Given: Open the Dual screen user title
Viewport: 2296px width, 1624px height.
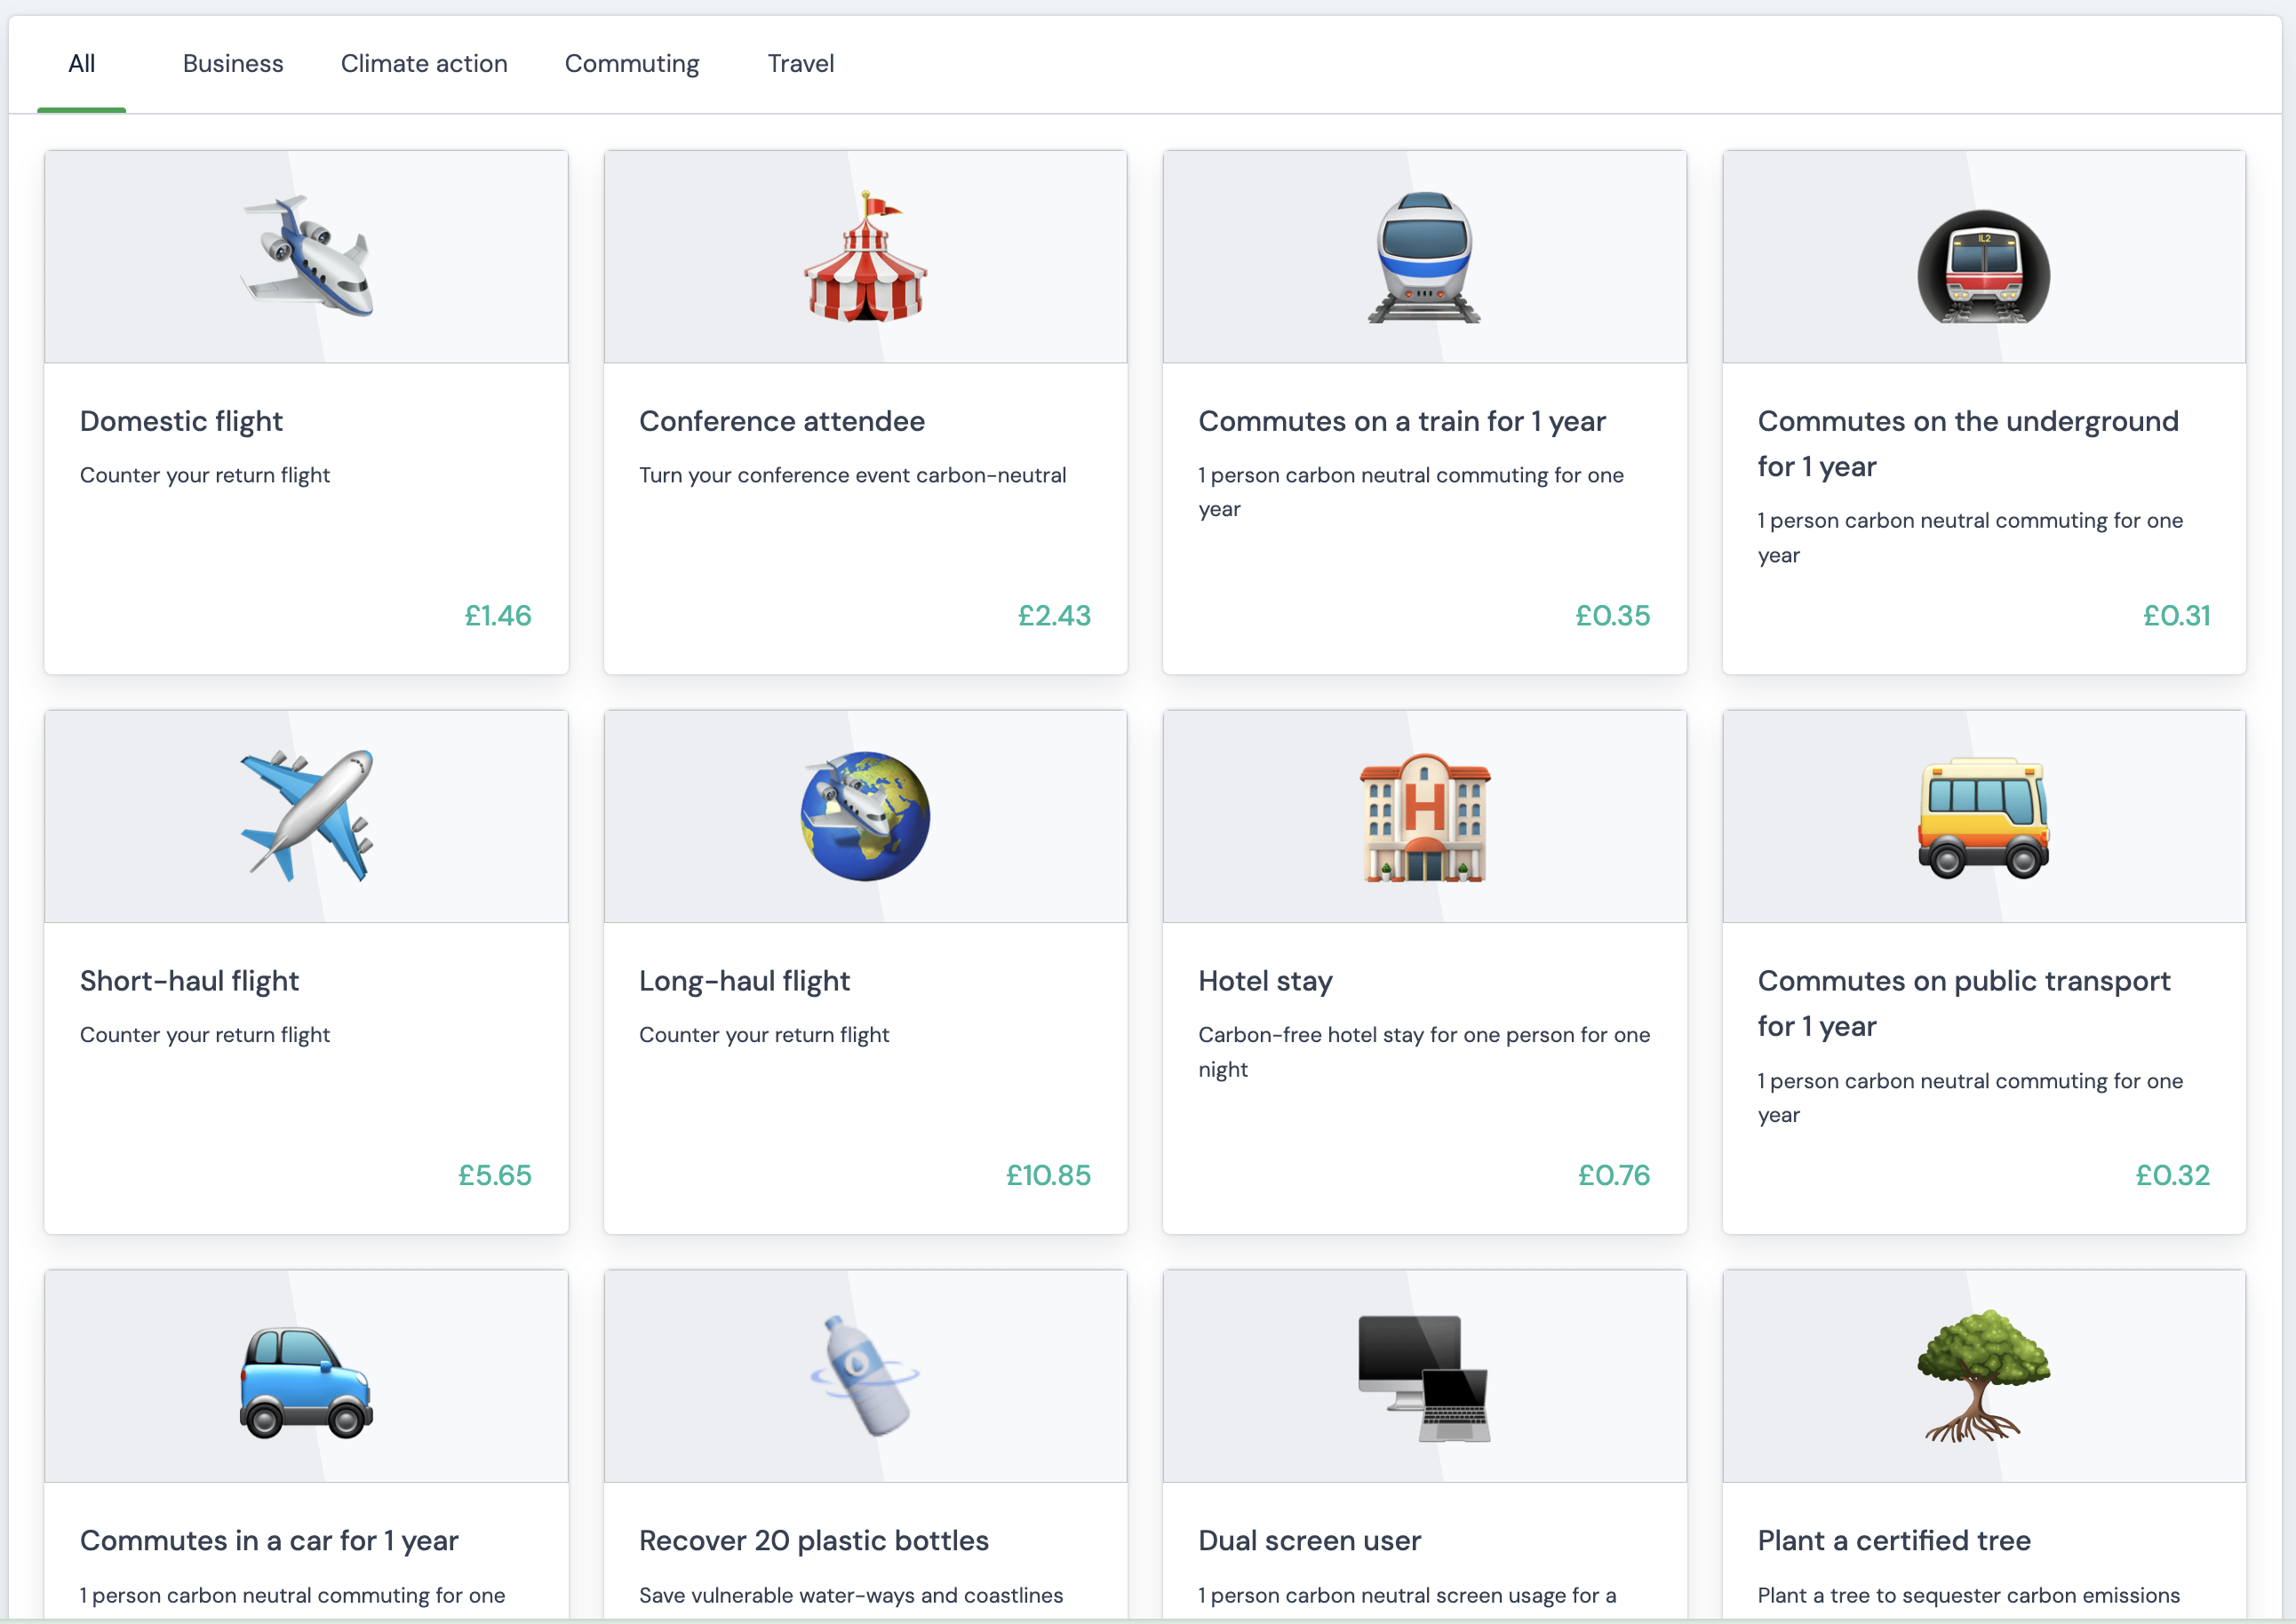Looking at the screenshot, I should pos(1309,1540).
